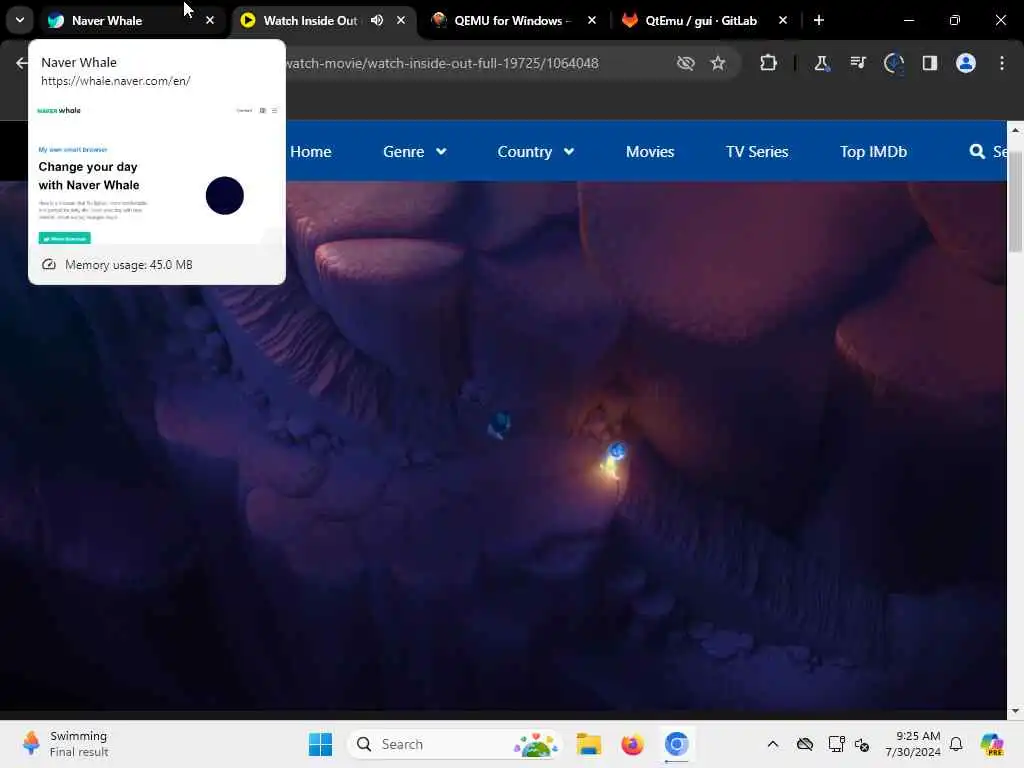Screen dimensions: 1024x768
Task: Open the tab search dropdown arrow
Action: click(20, 20)
